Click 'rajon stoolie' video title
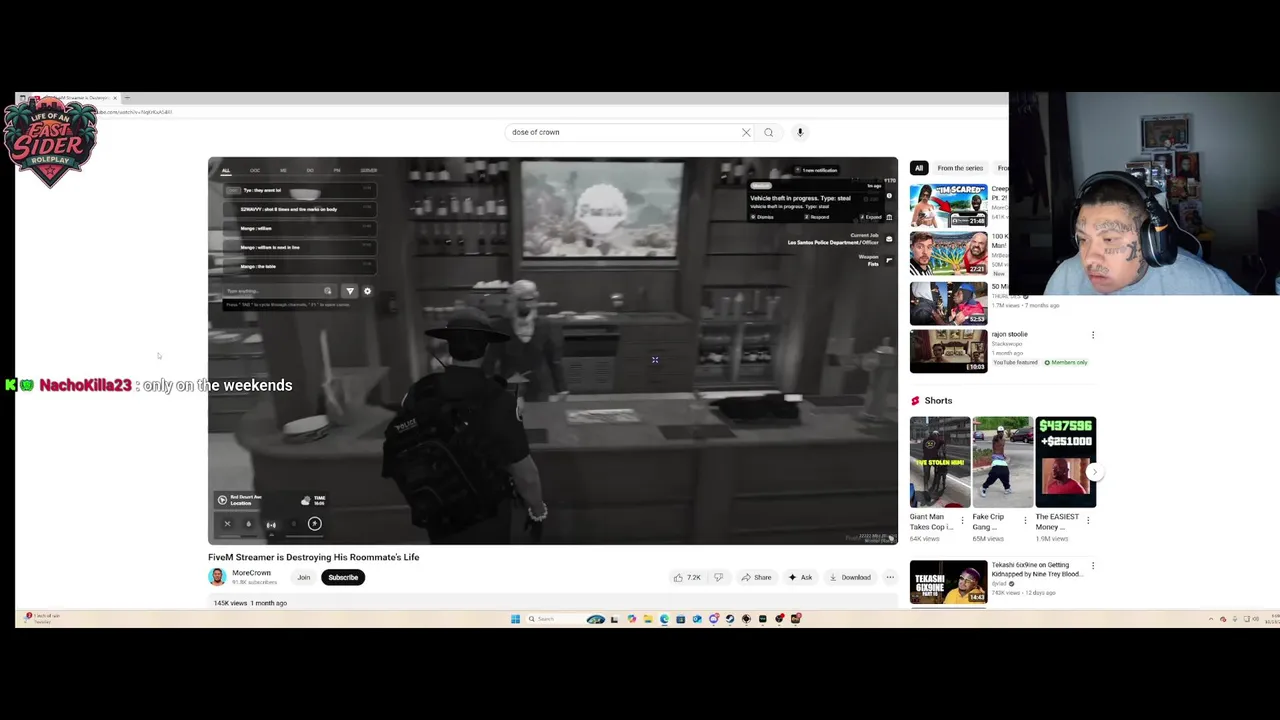The image size is (1280, 720). pos(1009,334)
